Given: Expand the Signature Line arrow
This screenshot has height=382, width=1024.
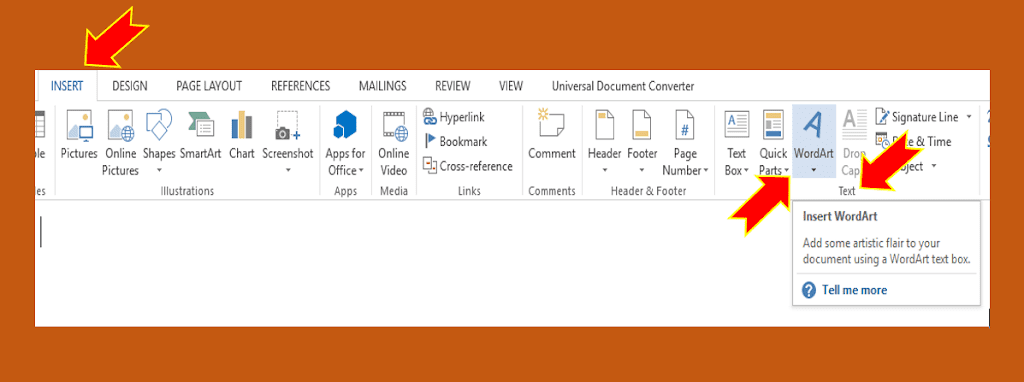Looking at the screenshot, I should coord(969,117).
